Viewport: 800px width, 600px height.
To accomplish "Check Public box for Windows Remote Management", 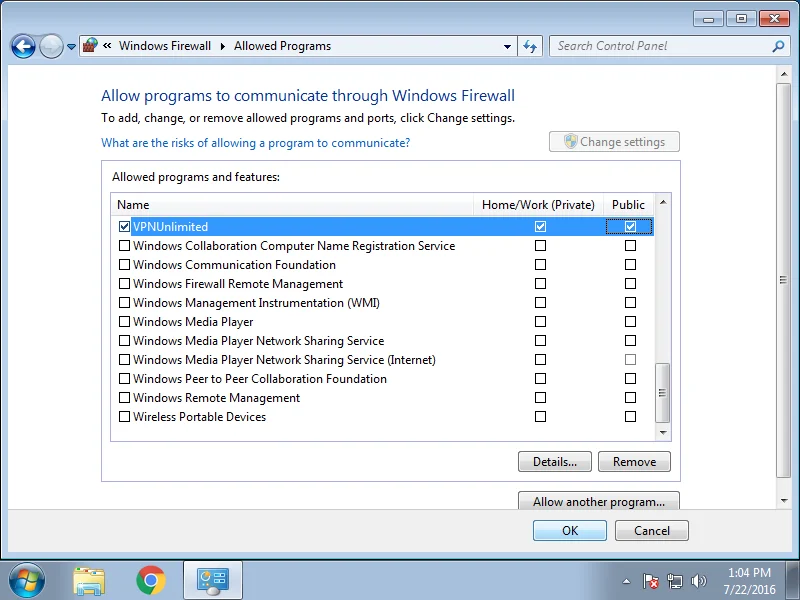I will 630,398.
